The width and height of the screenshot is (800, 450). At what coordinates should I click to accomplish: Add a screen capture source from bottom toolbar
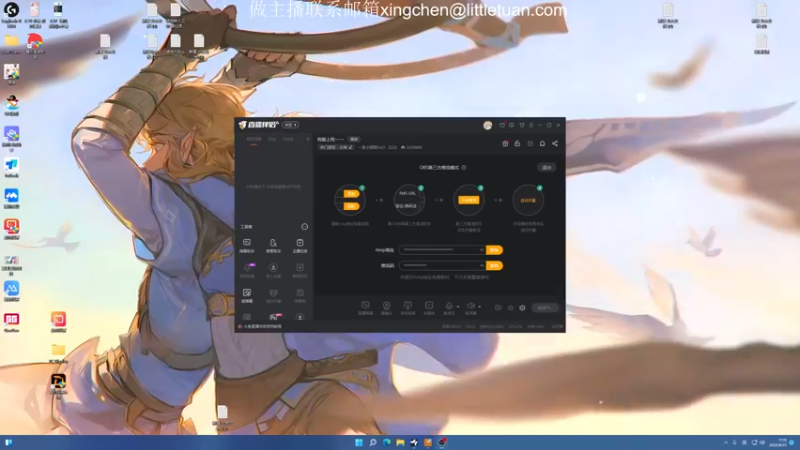pos(365,308)
